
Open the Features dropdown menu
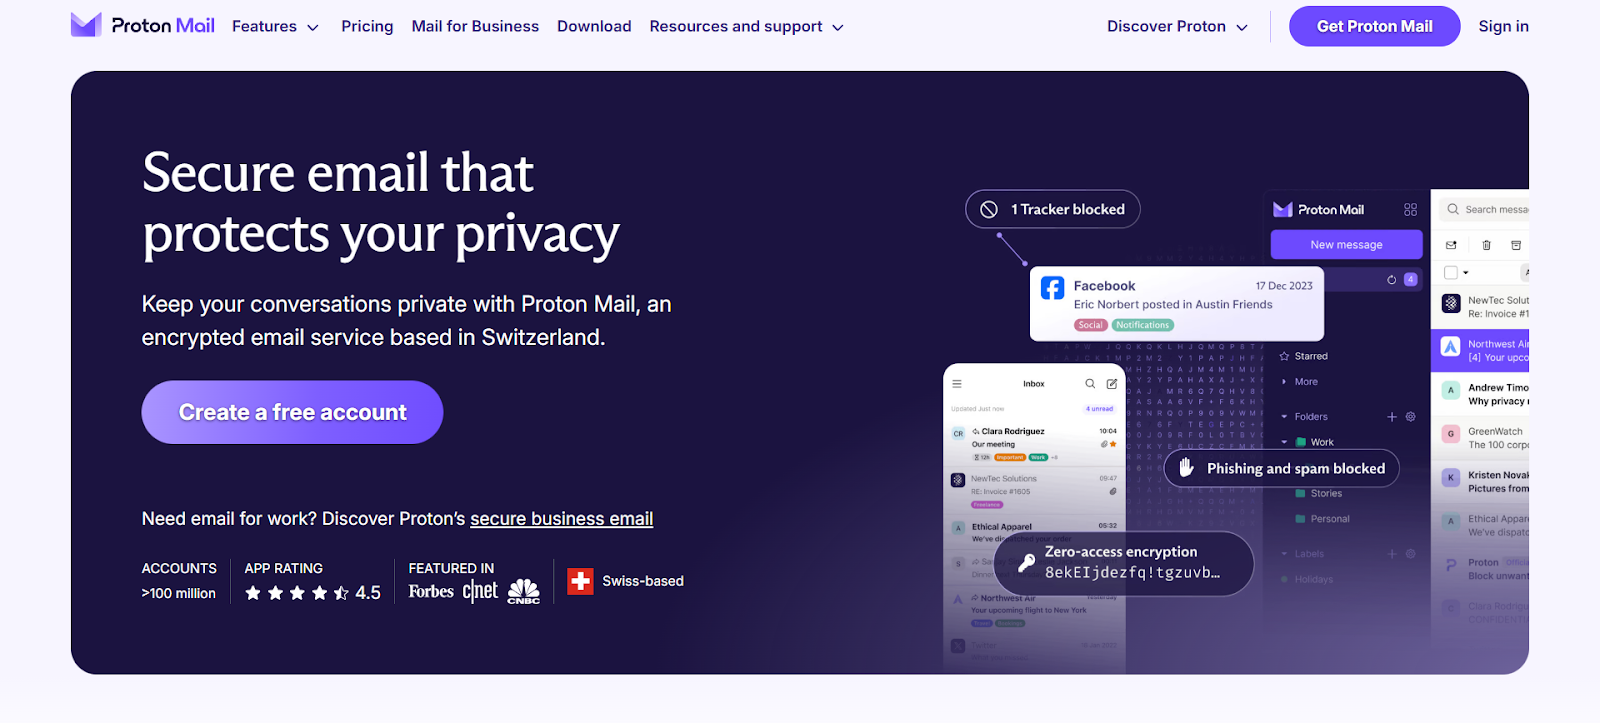point(275,27)
